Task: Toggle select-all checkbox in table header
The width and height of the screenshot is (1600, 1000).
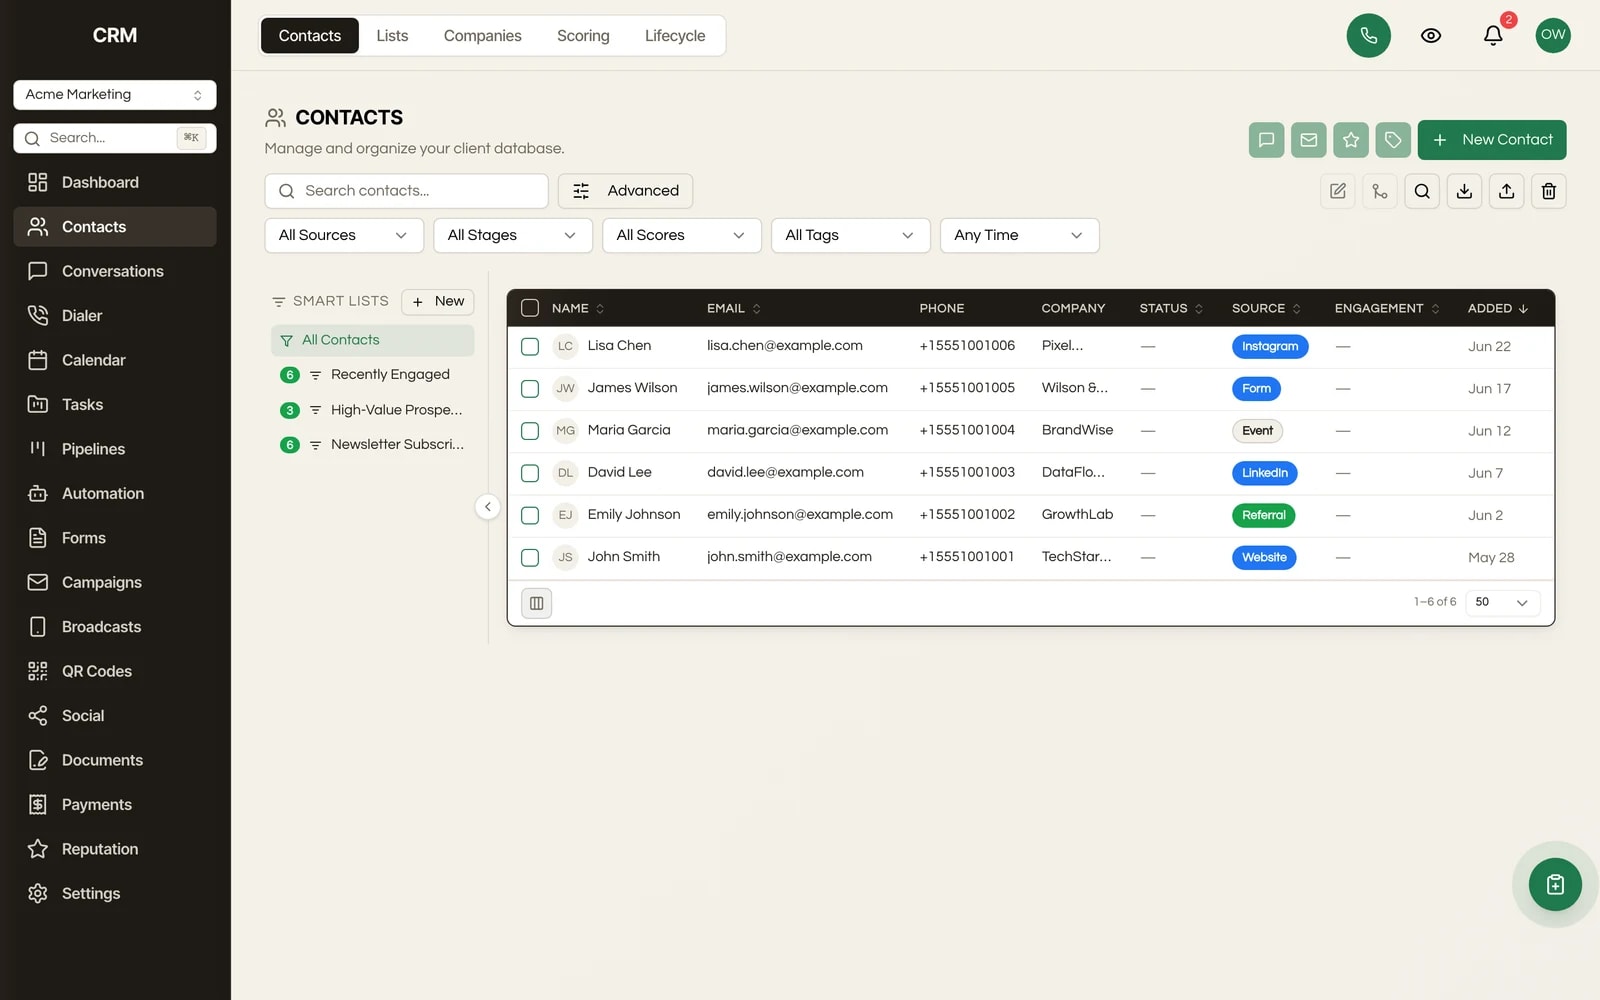Action: point(530,308)
